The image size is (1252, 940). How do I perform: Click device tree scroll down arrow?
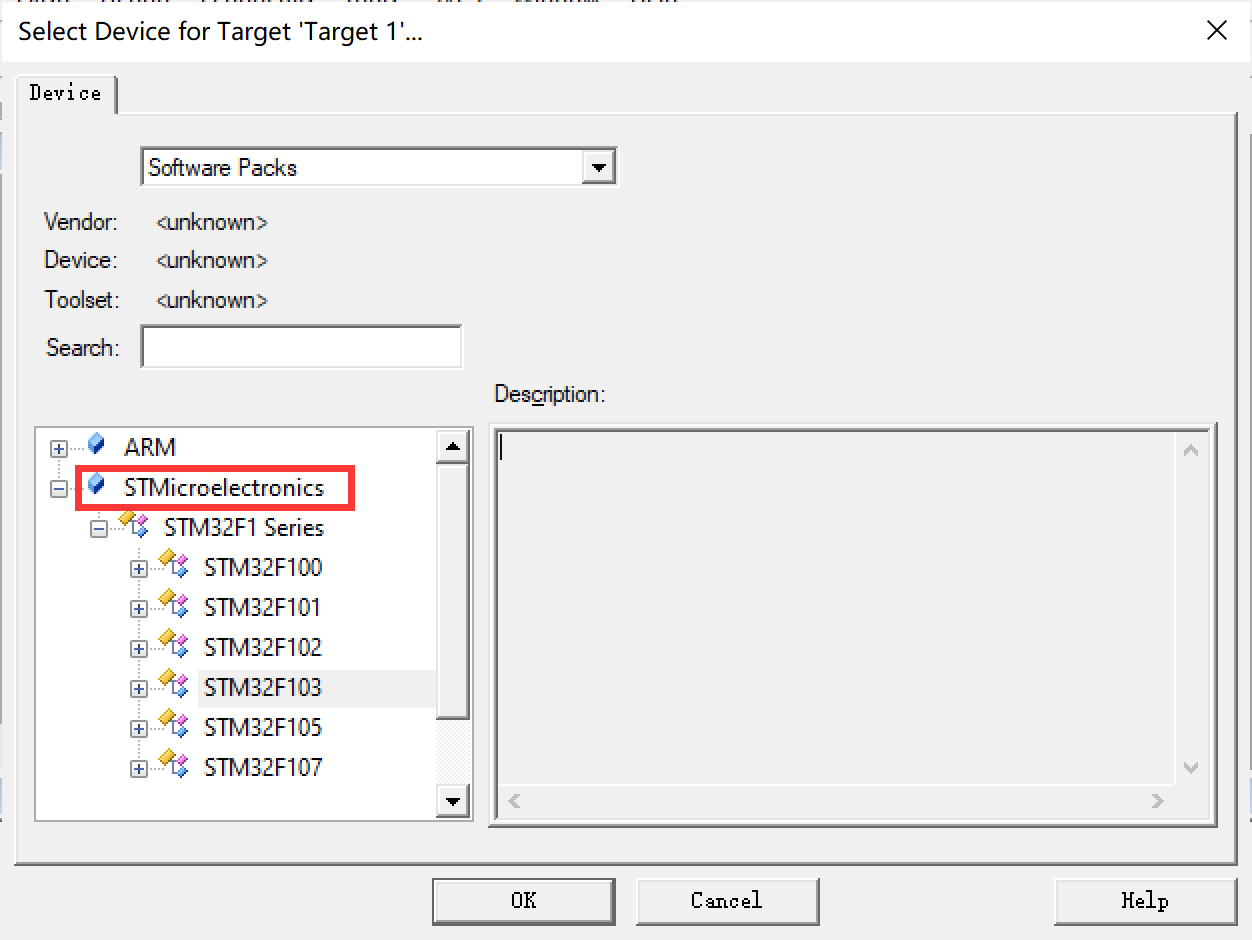click(453, 801)
